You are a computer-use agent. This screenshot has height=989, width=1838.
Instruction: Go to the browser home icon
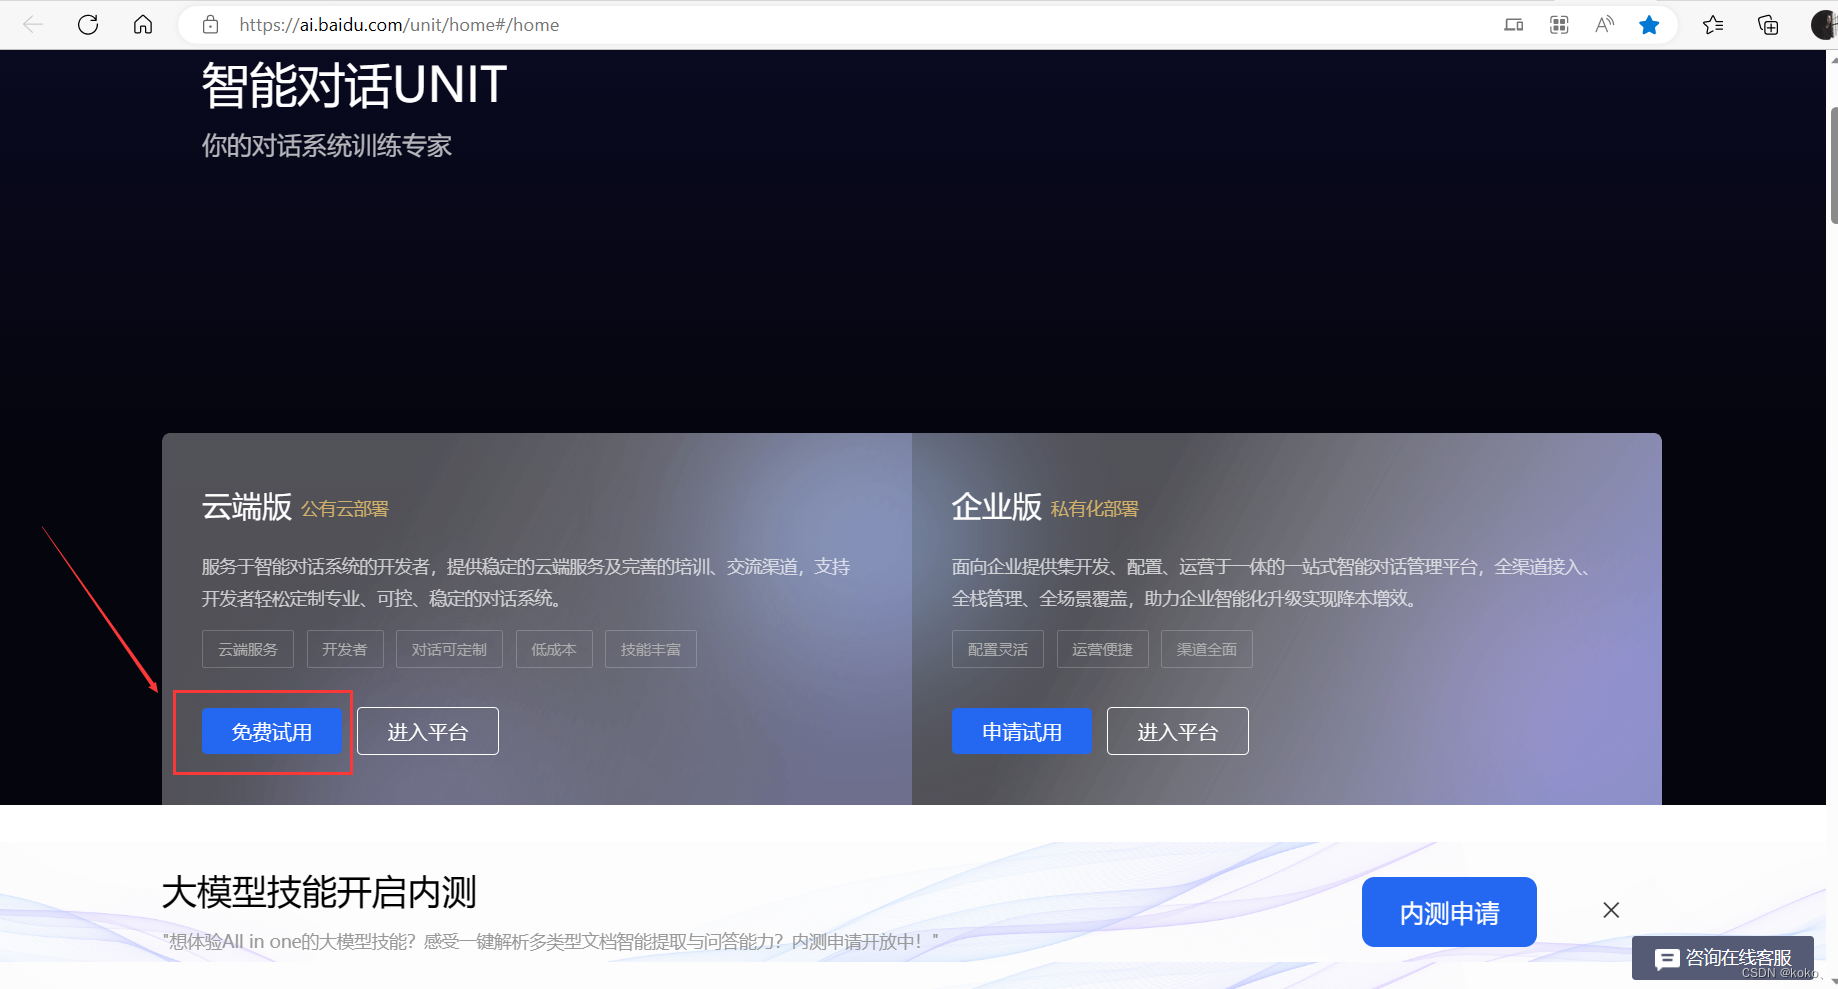click(143, 25)
